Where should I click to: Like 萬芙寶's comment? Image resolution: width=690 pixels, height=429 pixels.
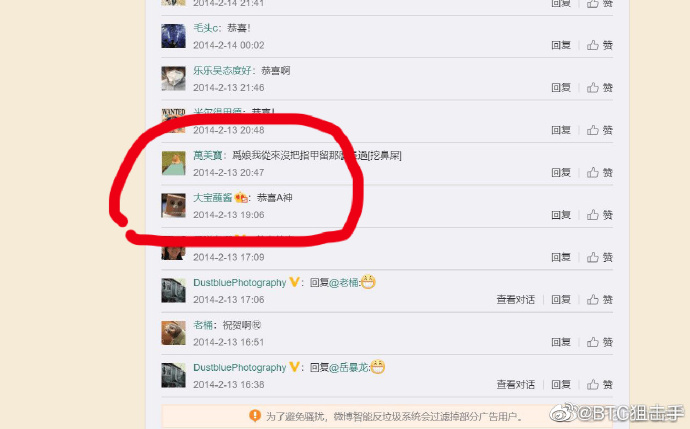600,172
